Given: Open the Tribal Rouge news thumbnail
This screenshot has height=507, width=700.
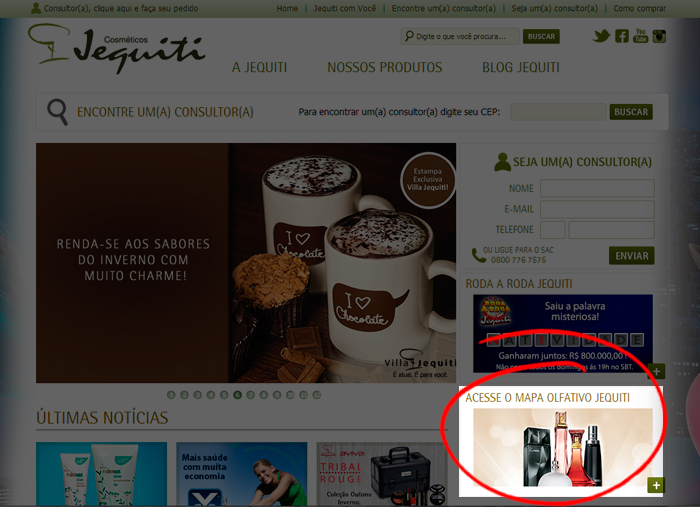Looking at the screenshot, I should point(382,474).
